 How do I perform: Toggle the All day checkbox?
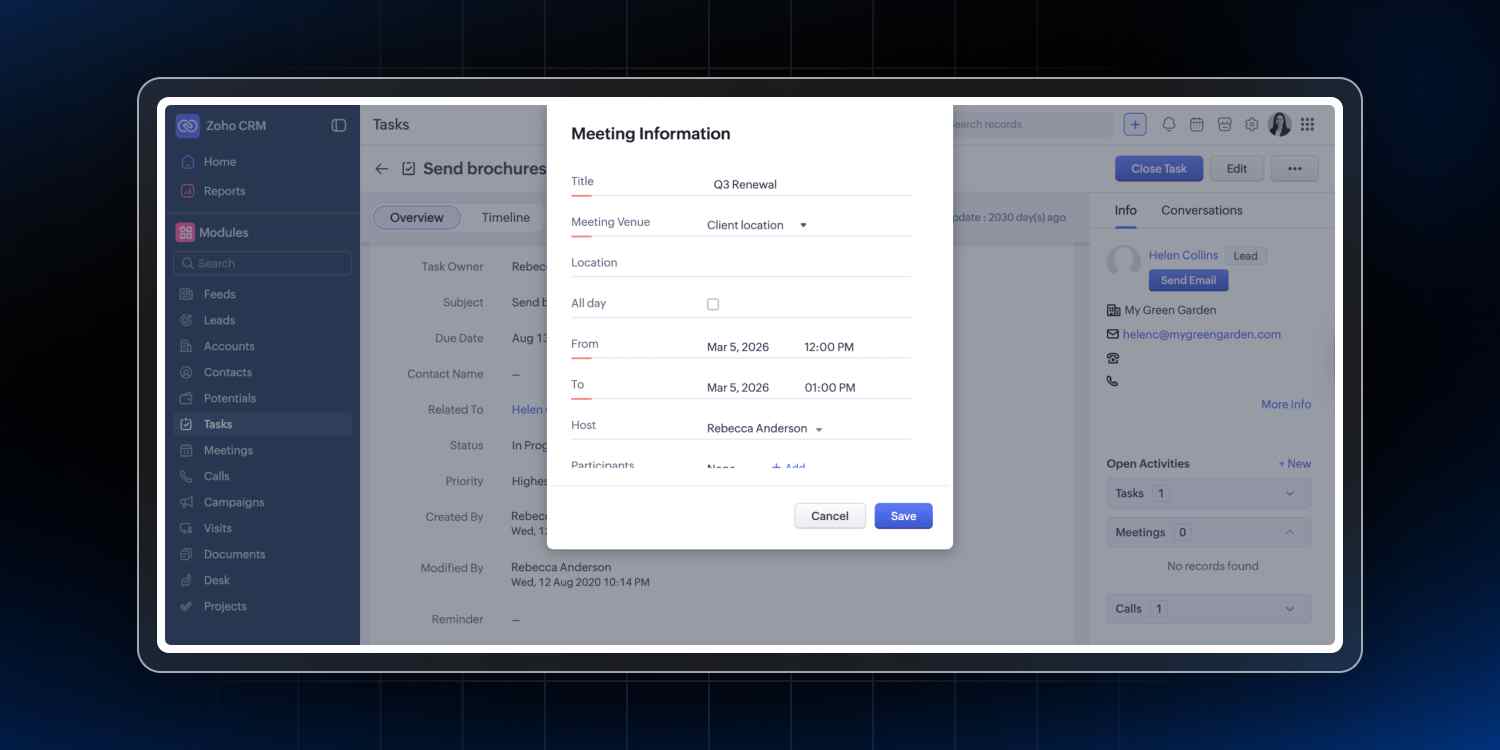[714, 302]
